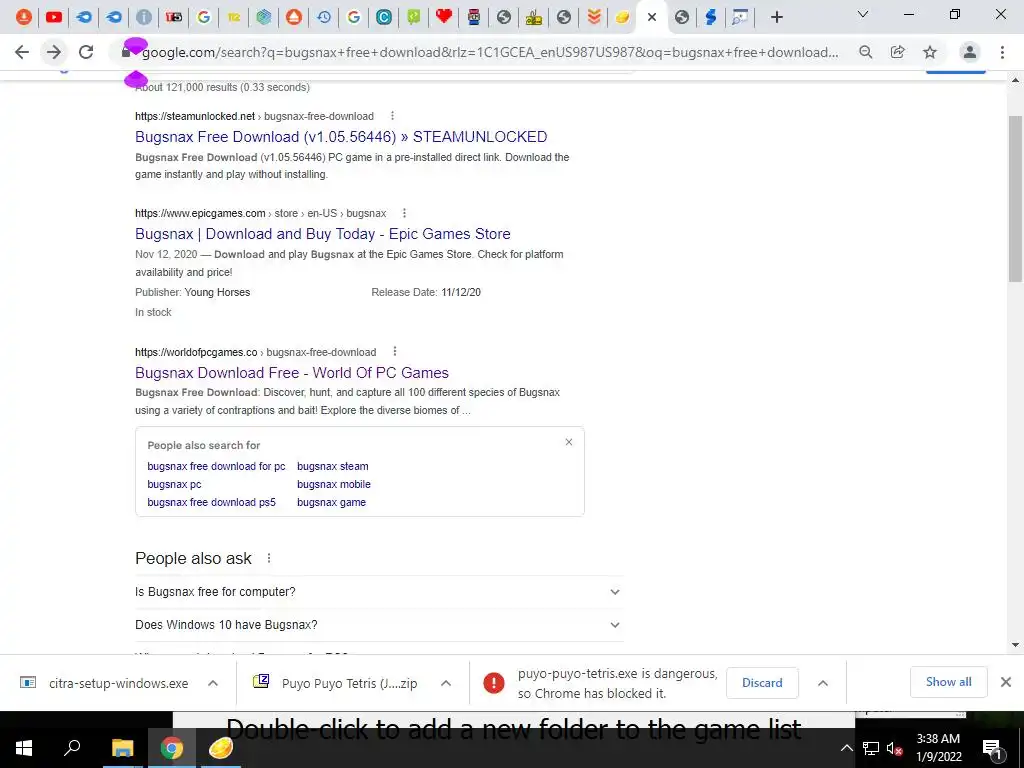The width and height of the screenshot is (1024, 768).
Task: Open options for the Puyo Puyo Tetris zip download
Action: 446,683
